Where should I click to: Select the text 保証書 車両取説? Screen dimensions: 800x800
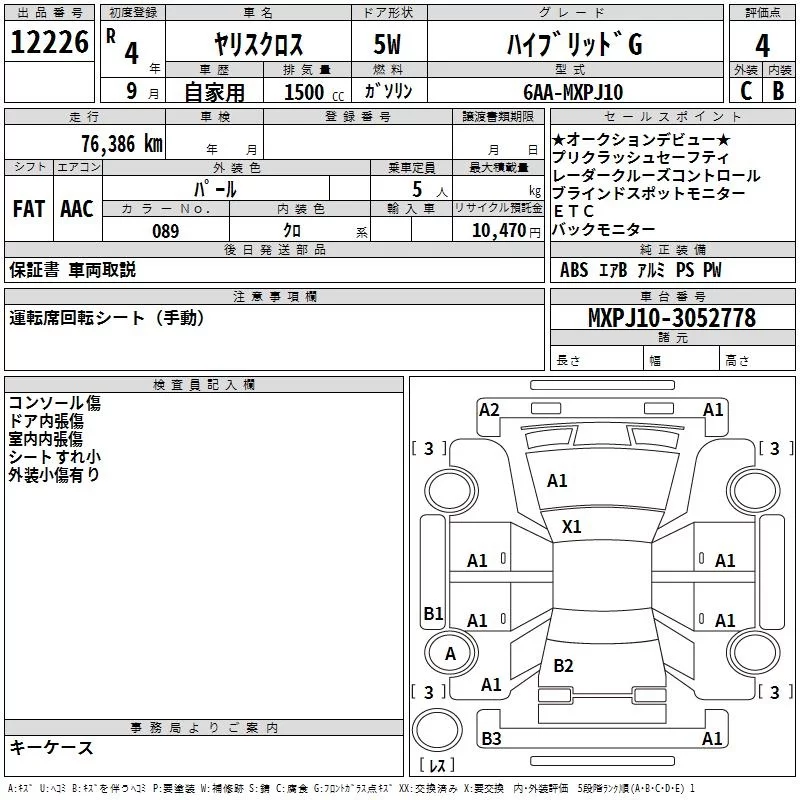[72, 270]
